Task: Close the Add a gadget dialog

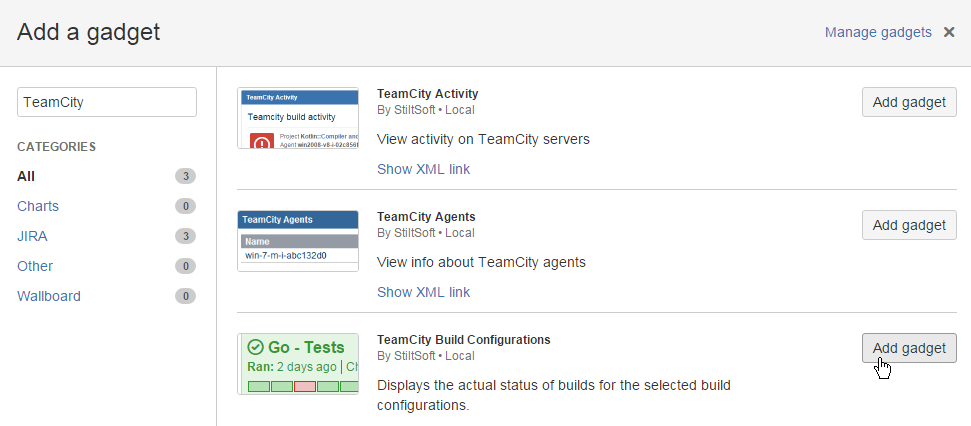Action: click(x=949, y=32)
